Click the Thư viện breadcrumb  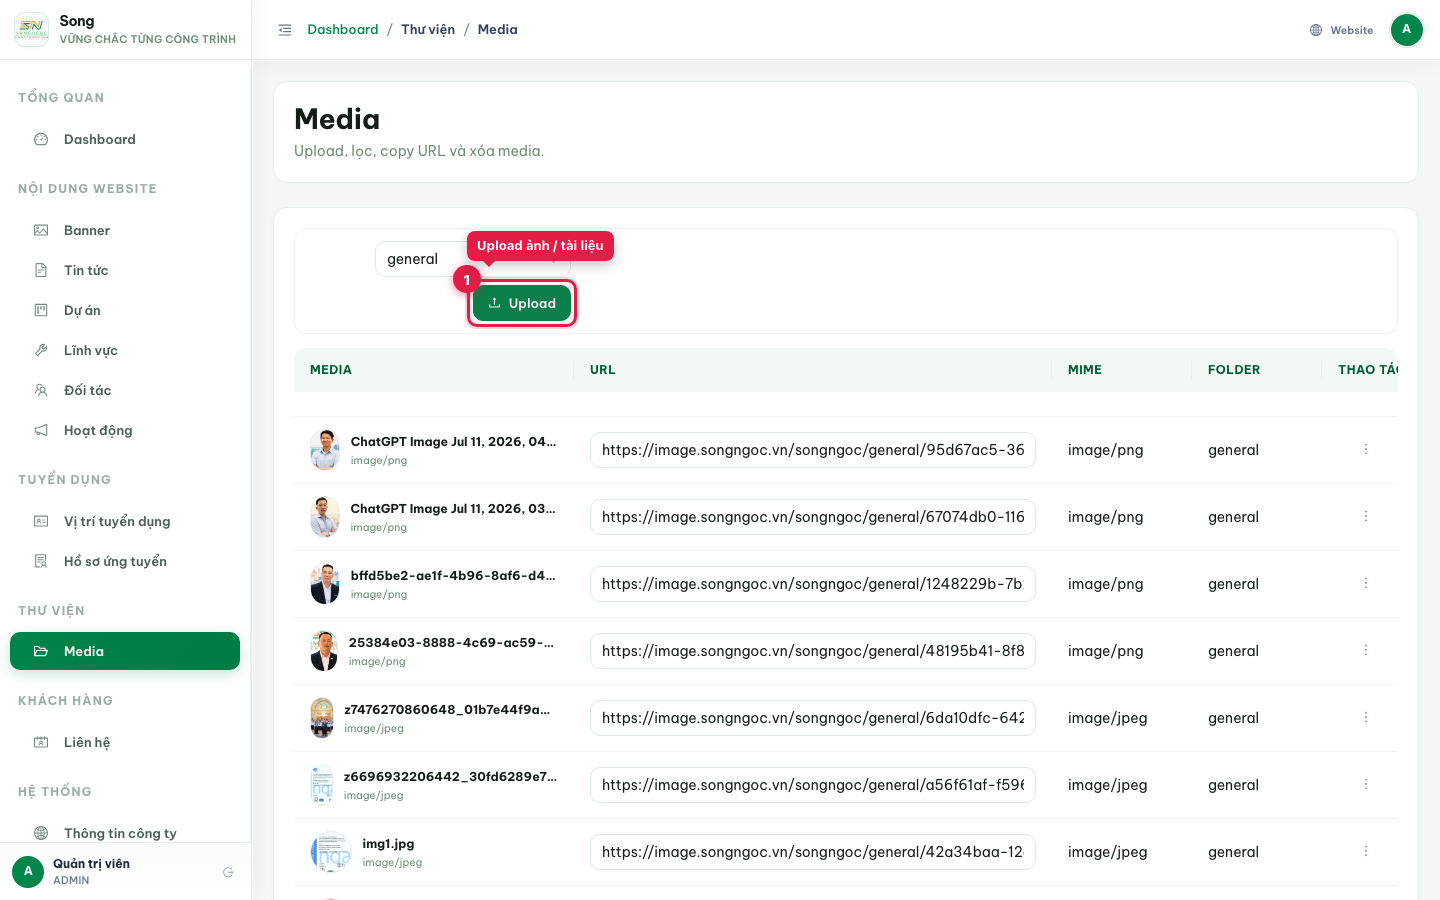pos(428,29)
